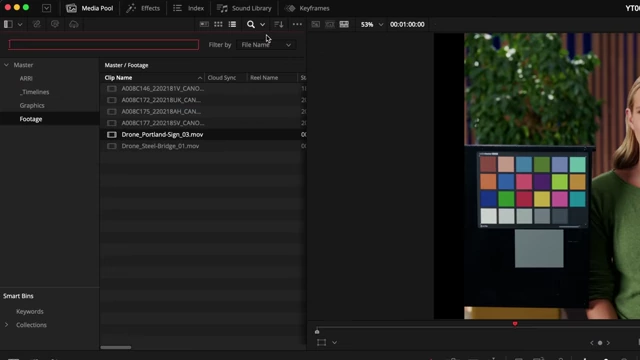Go to previous keyframe arrow in viewer
The width and height of the screenshot is (640, 360).
592,343
